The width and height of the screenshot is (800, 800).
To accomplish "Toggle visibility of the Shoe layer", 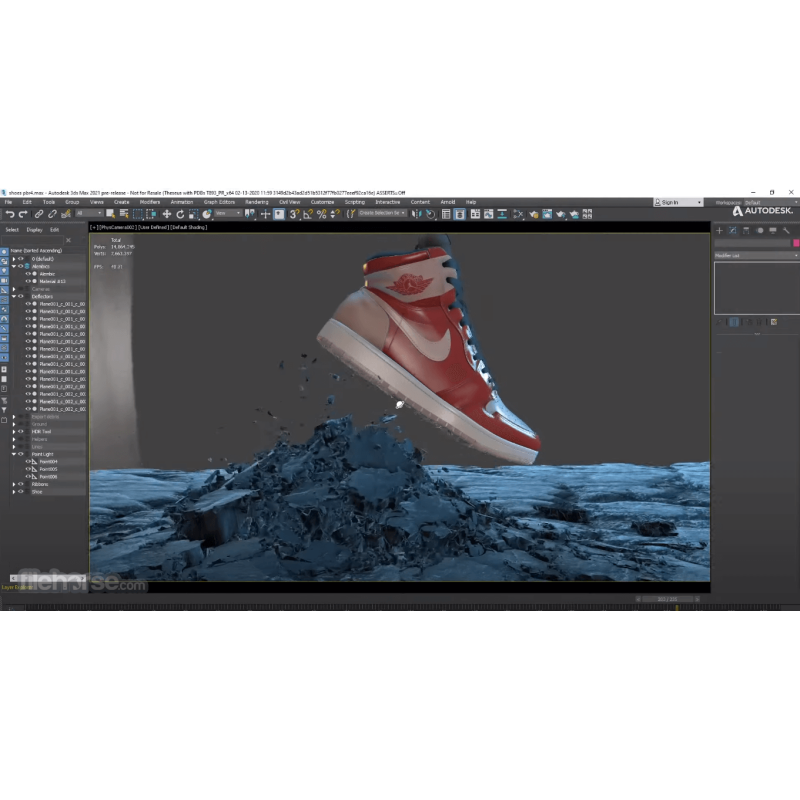I will tap(21, 491).
